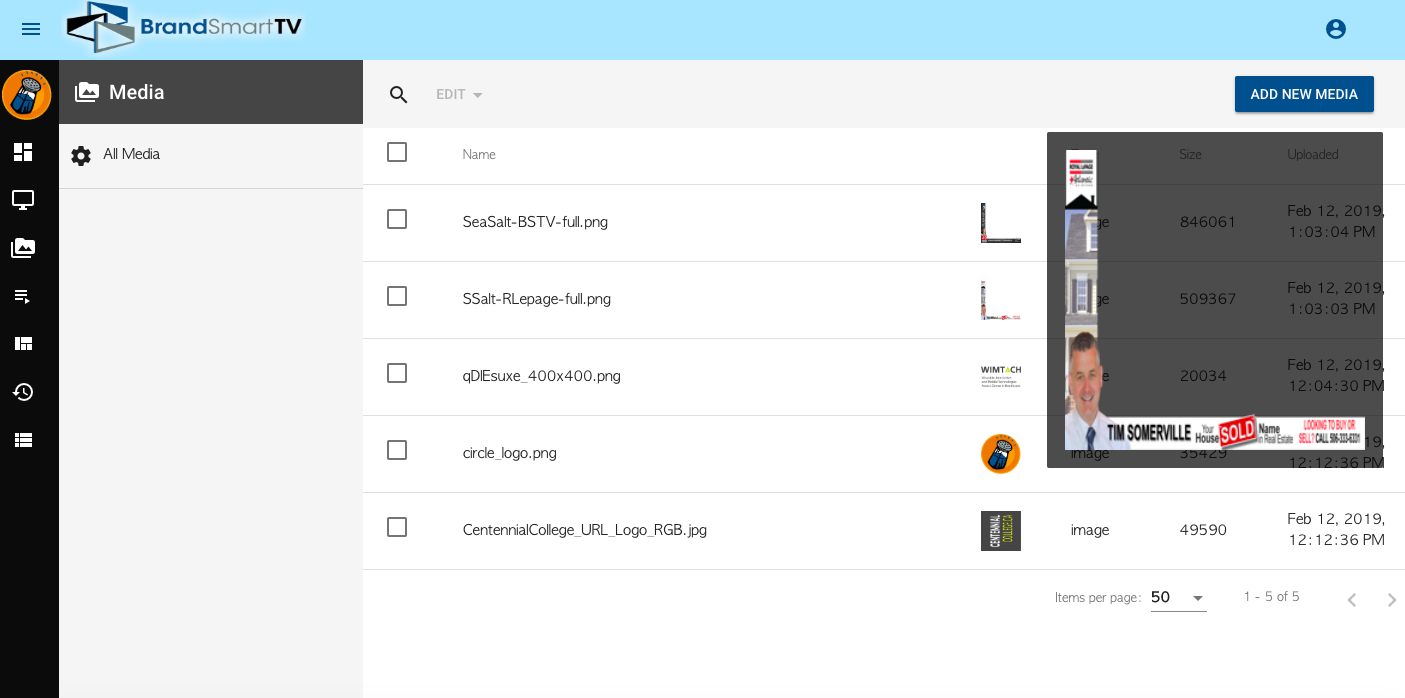Toggle the select-all header checkbox
This screenshot has width=1405, height=698.
pyautogui.click(x=397, y=152)
